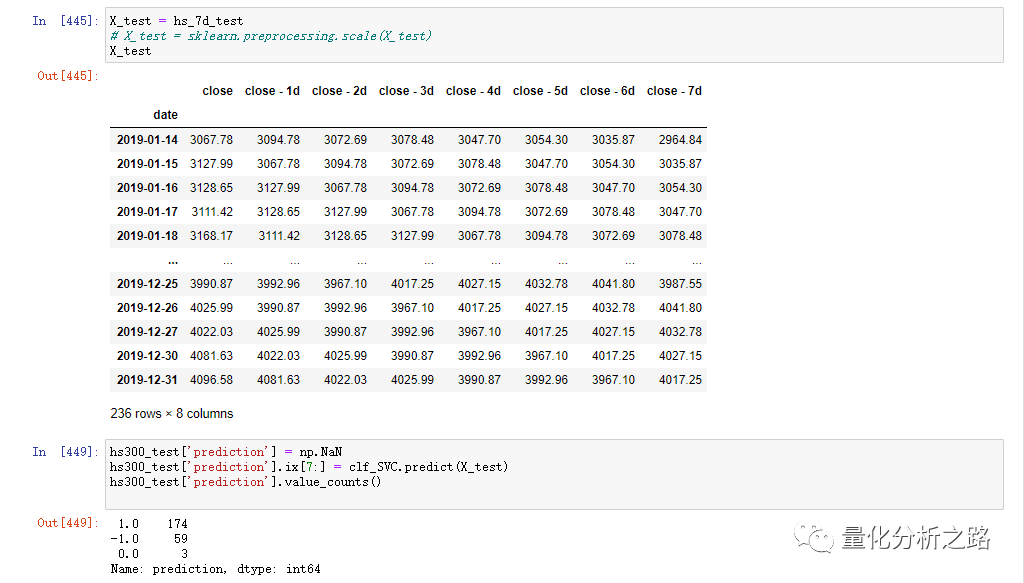Click the 'close - 1d' column header
Viewport: 1024px width, 583px height.
272,91
